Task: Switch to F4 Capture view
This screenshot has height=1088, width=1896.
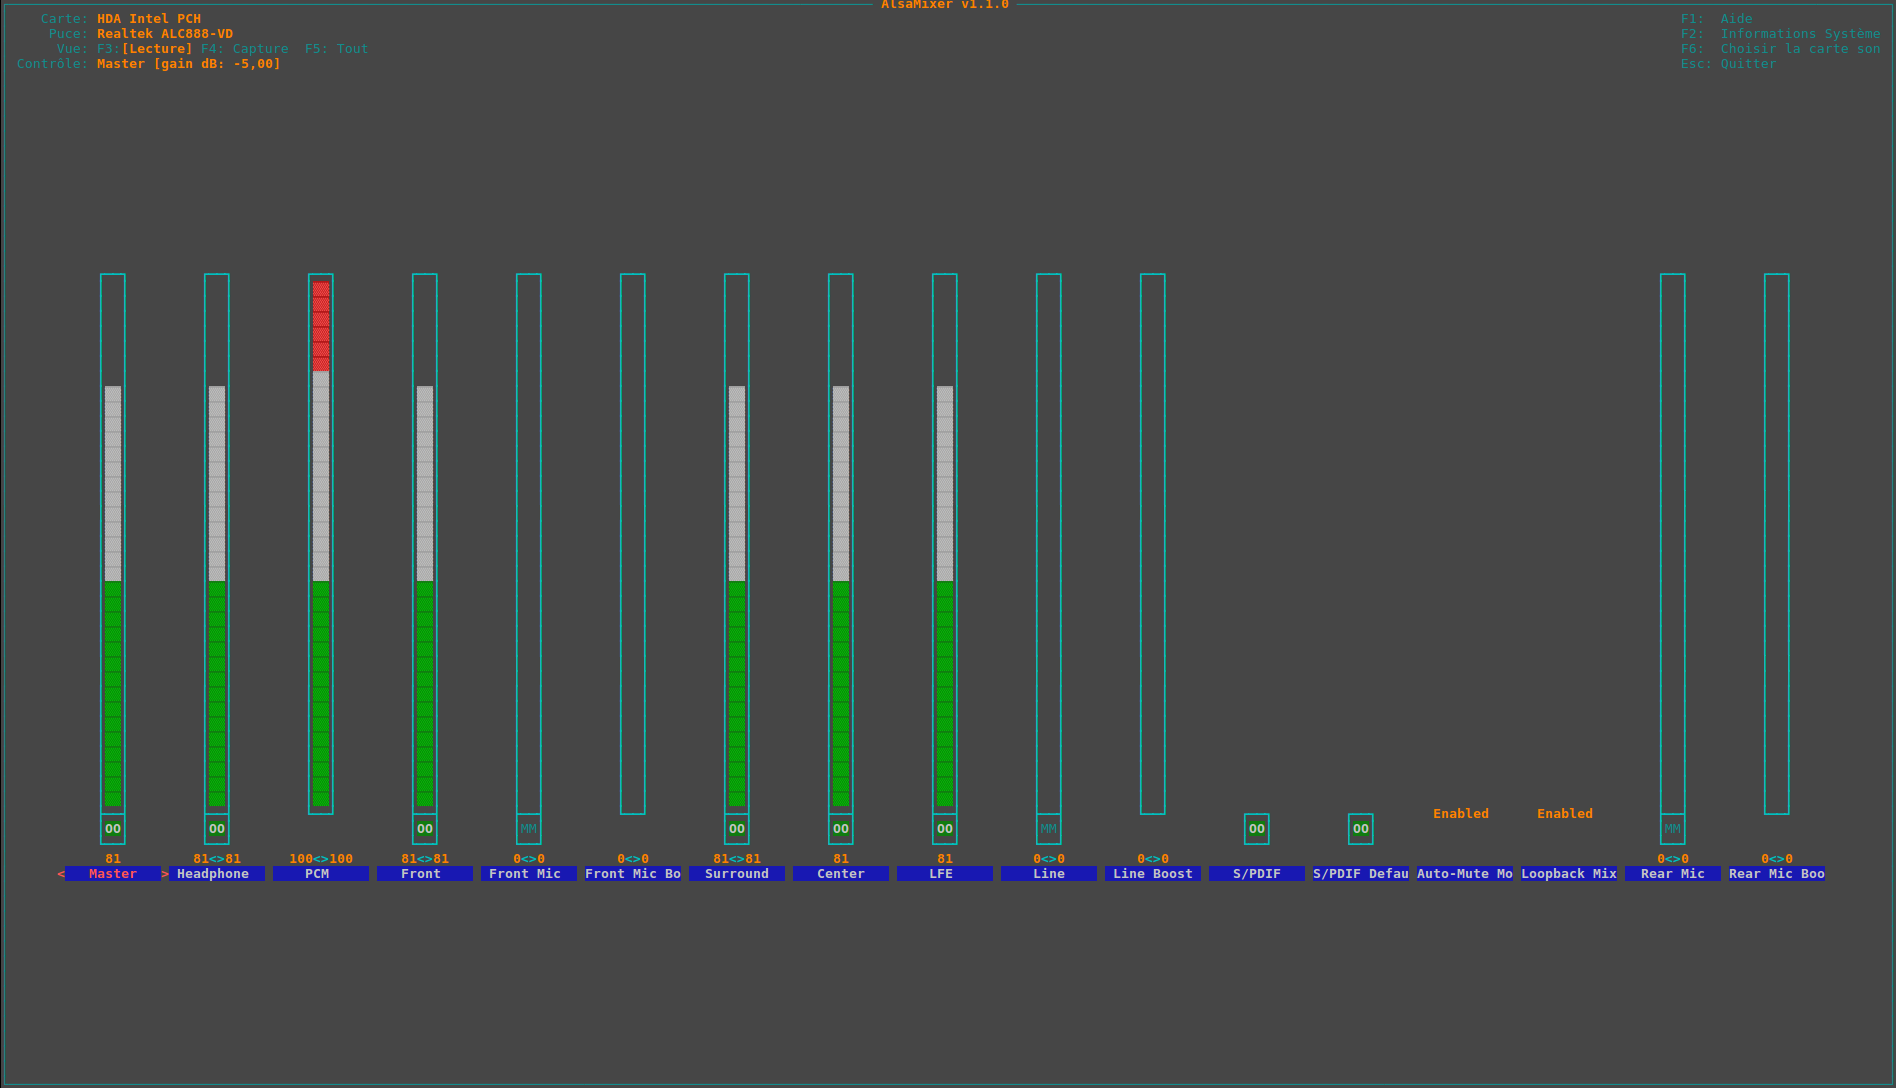Action: coord(245,49)
